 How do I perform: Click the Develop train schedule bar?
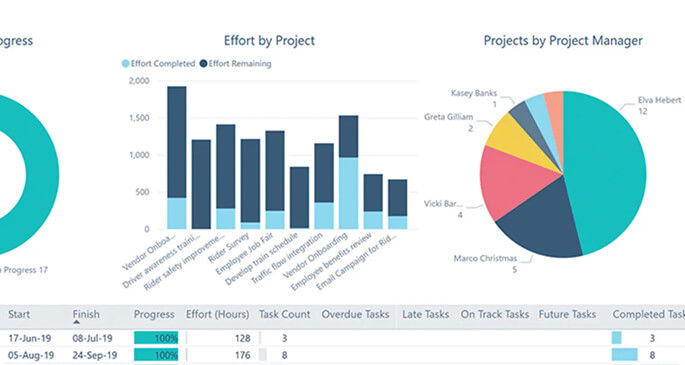pos(299,198)
